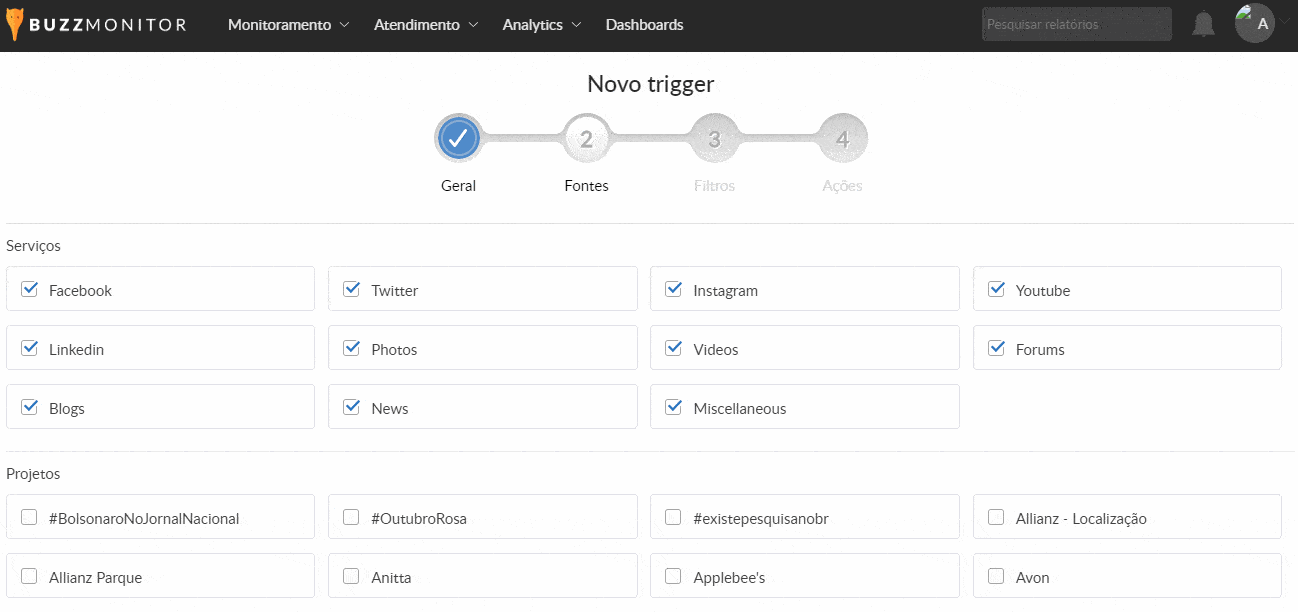Expand the user account chevron
This screenshot has width=1298, height=612.
coord(1284,24)
